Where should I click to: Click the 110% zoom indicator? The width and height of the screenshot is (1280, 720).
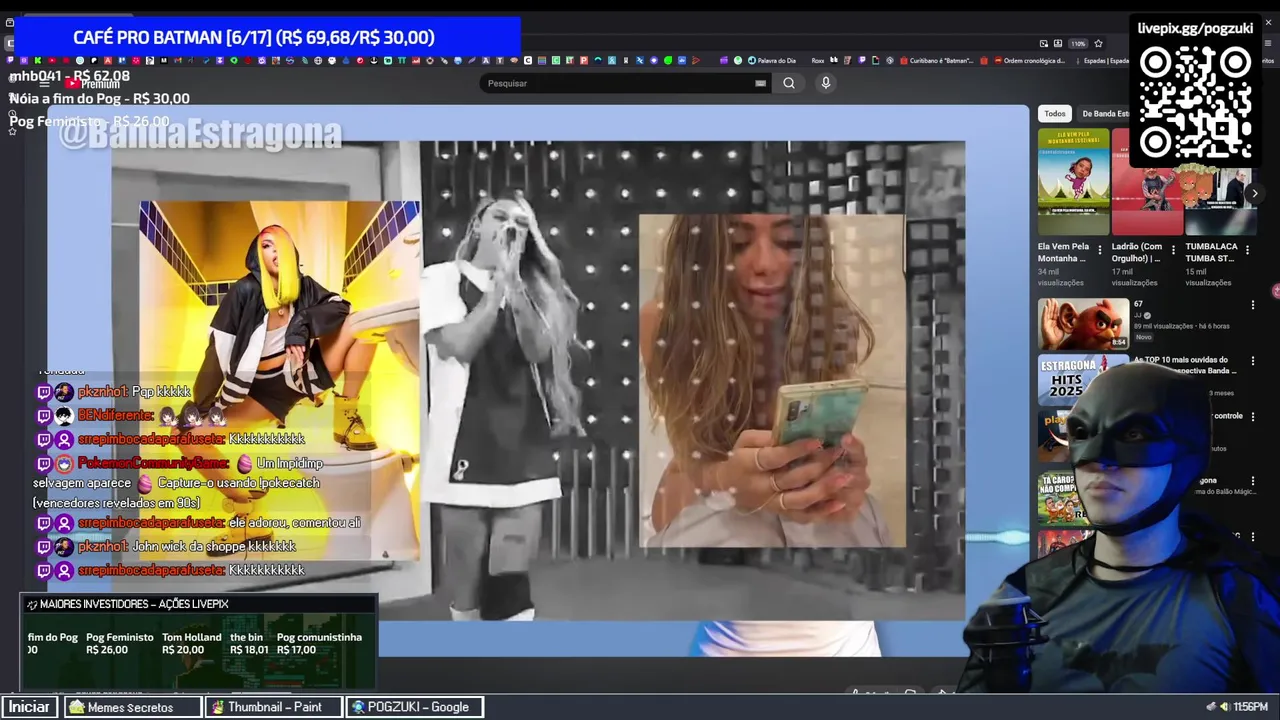[1078, 44]
